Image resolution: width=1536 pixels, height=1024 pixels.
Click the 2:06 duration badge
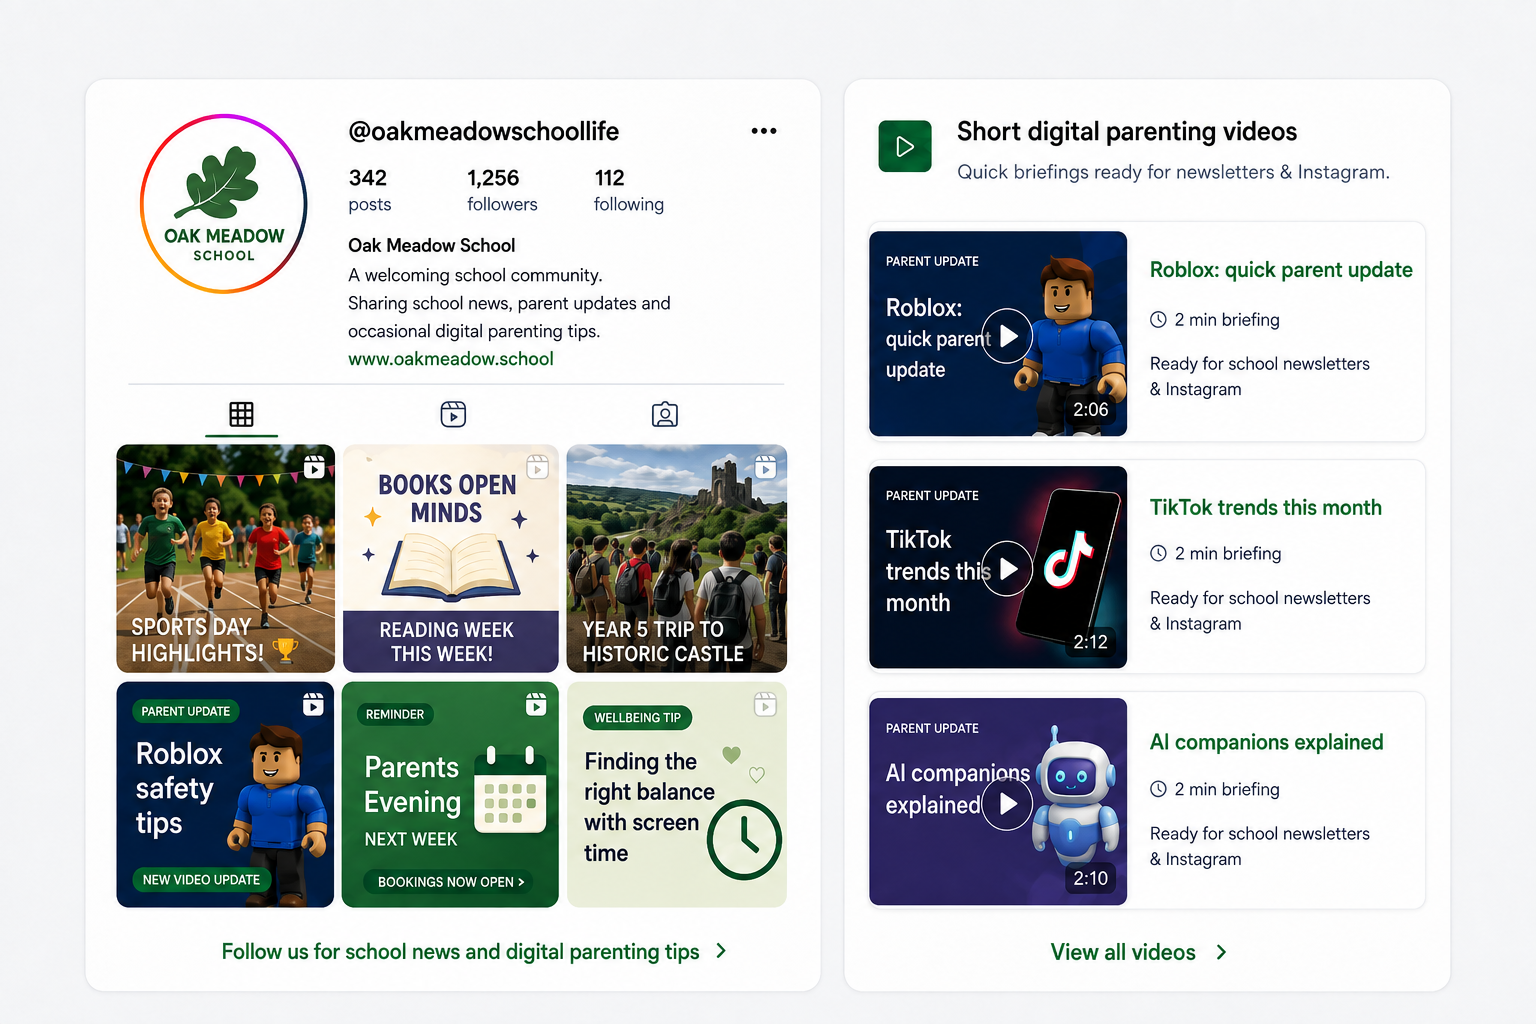pyautogui.click(x=1091, y=410)
